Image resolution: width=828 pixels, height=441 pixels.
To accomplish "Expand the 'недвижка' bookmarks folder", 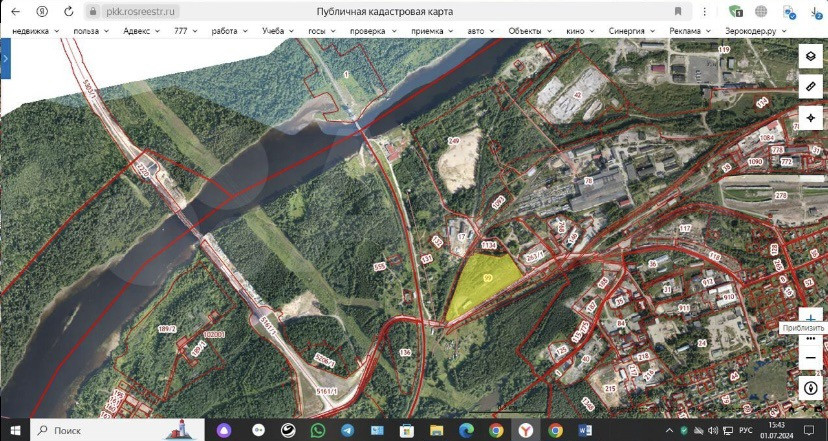I will [x=35, y=31].
